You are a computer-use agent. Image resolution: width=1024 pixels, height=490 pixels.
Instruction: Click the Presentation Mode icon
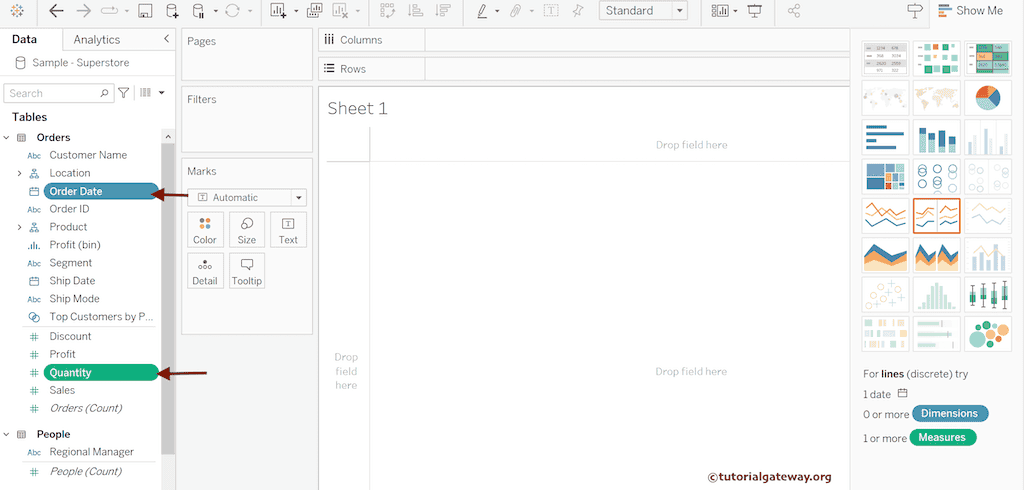[754, 11]
